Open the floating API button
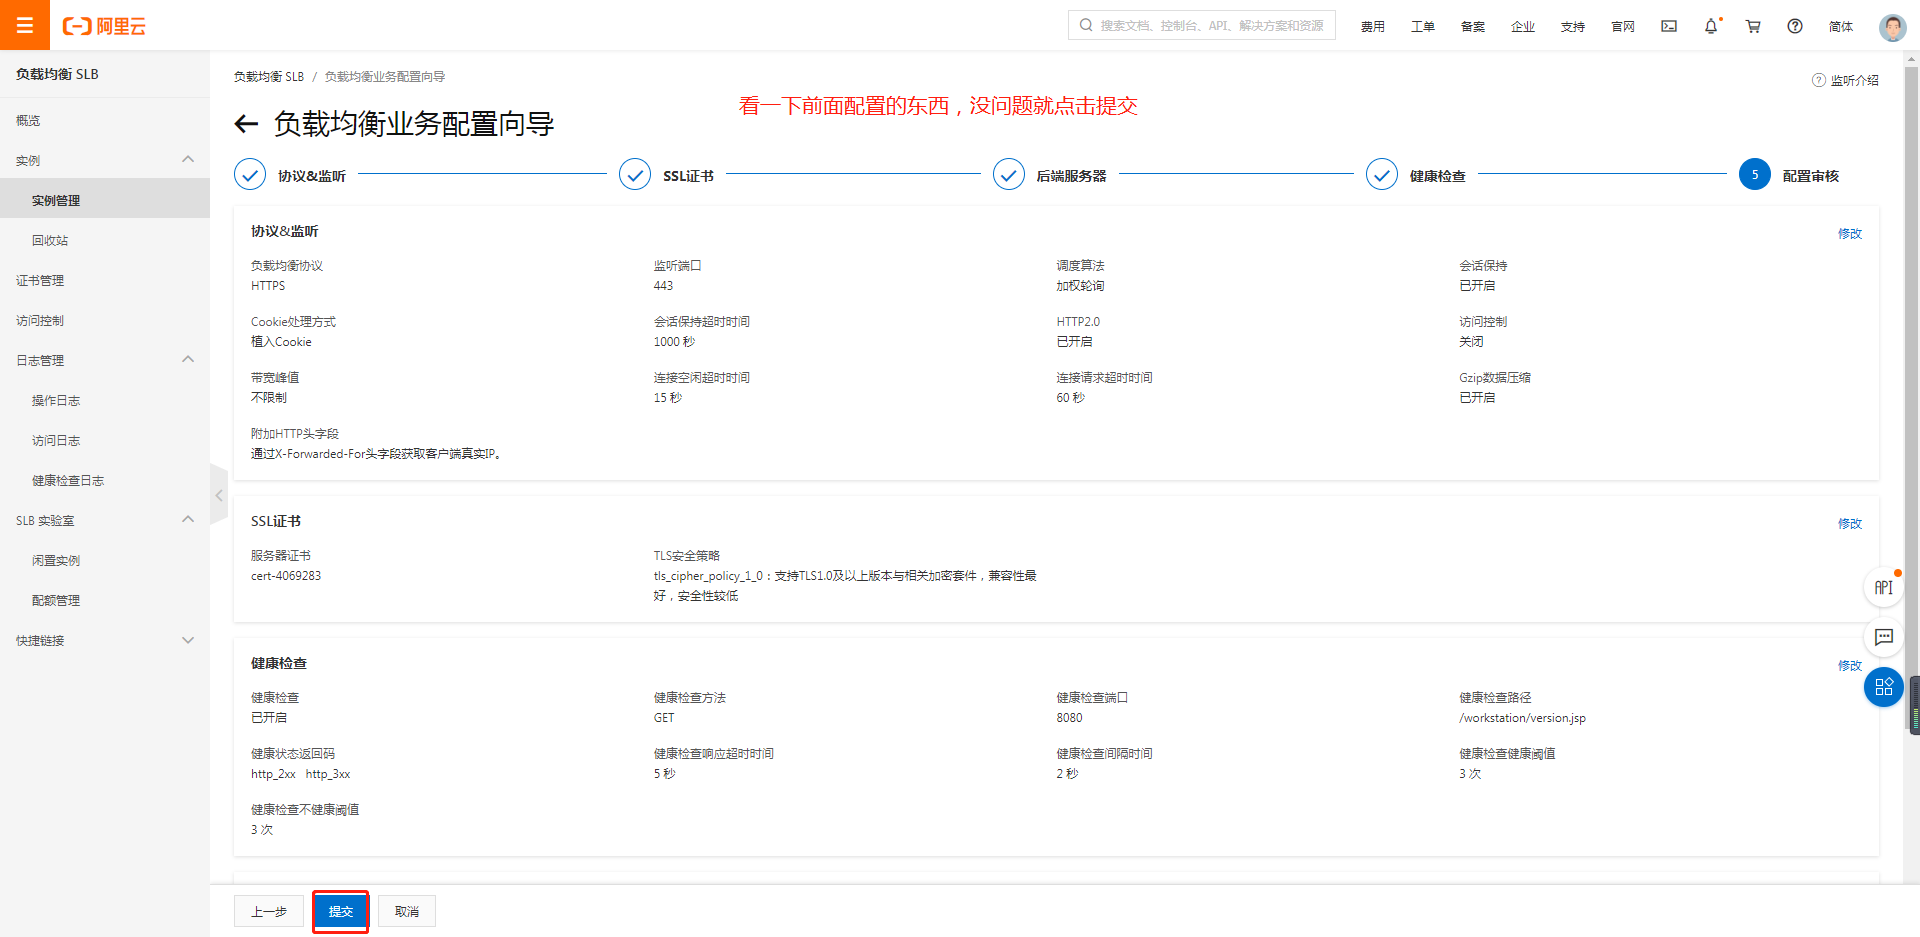The height and width of the screenshot is (937, 1920). 1883,587
